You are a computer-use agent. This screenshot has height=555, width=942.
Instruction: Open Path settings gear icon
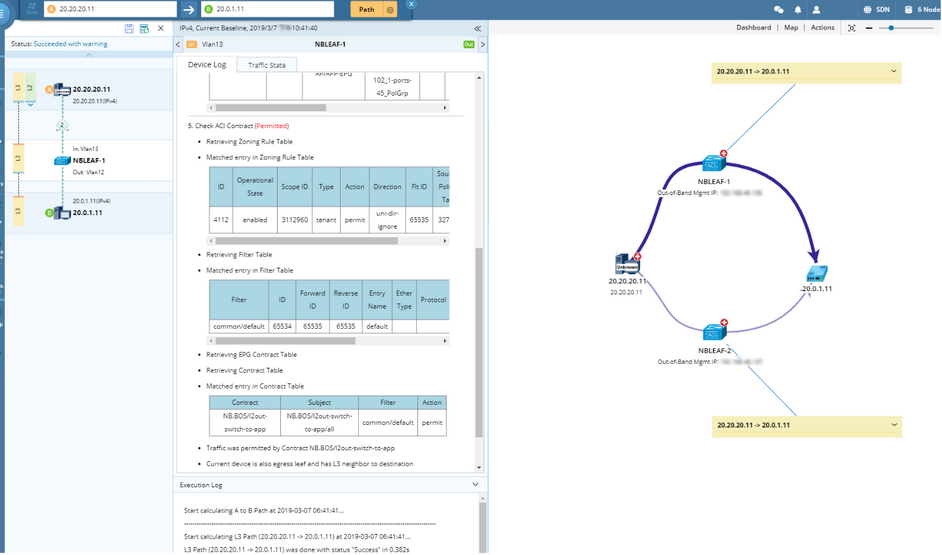click(390, 10)
